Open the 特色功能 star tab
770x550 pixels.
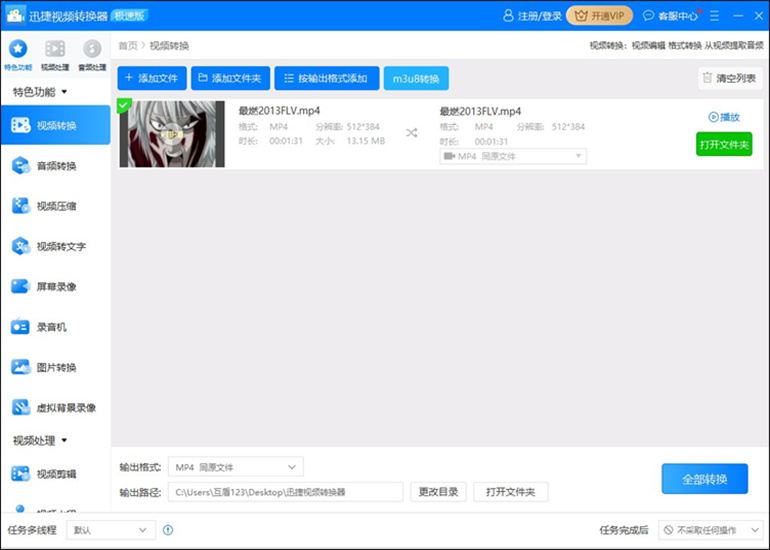pos(18,55)
